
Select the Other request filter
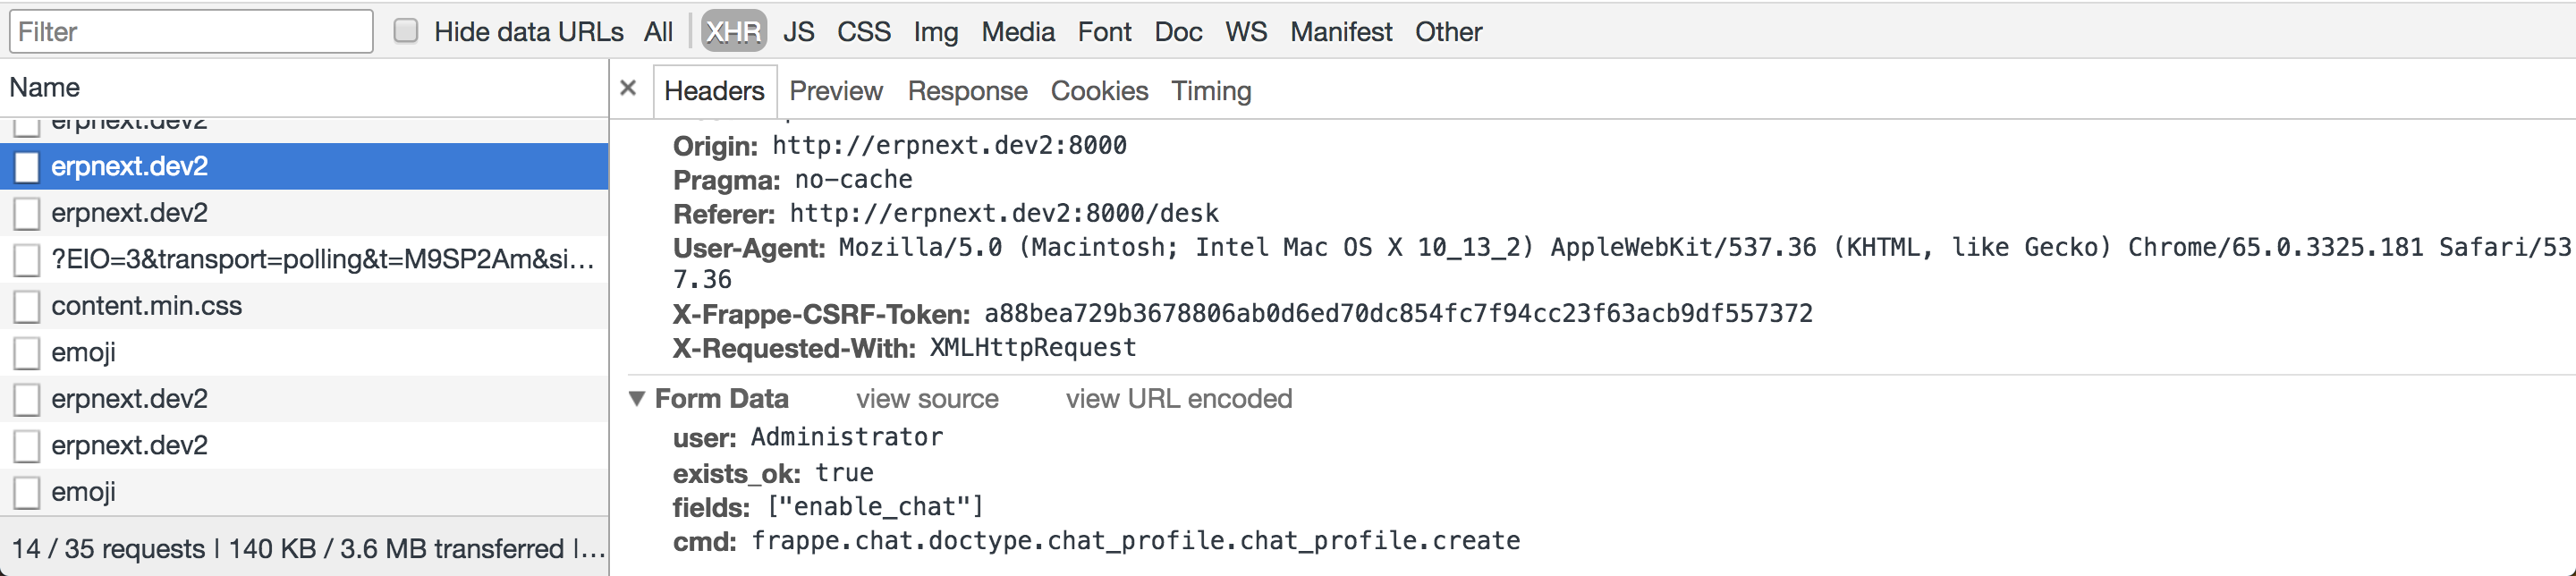tap(1448, 31)
